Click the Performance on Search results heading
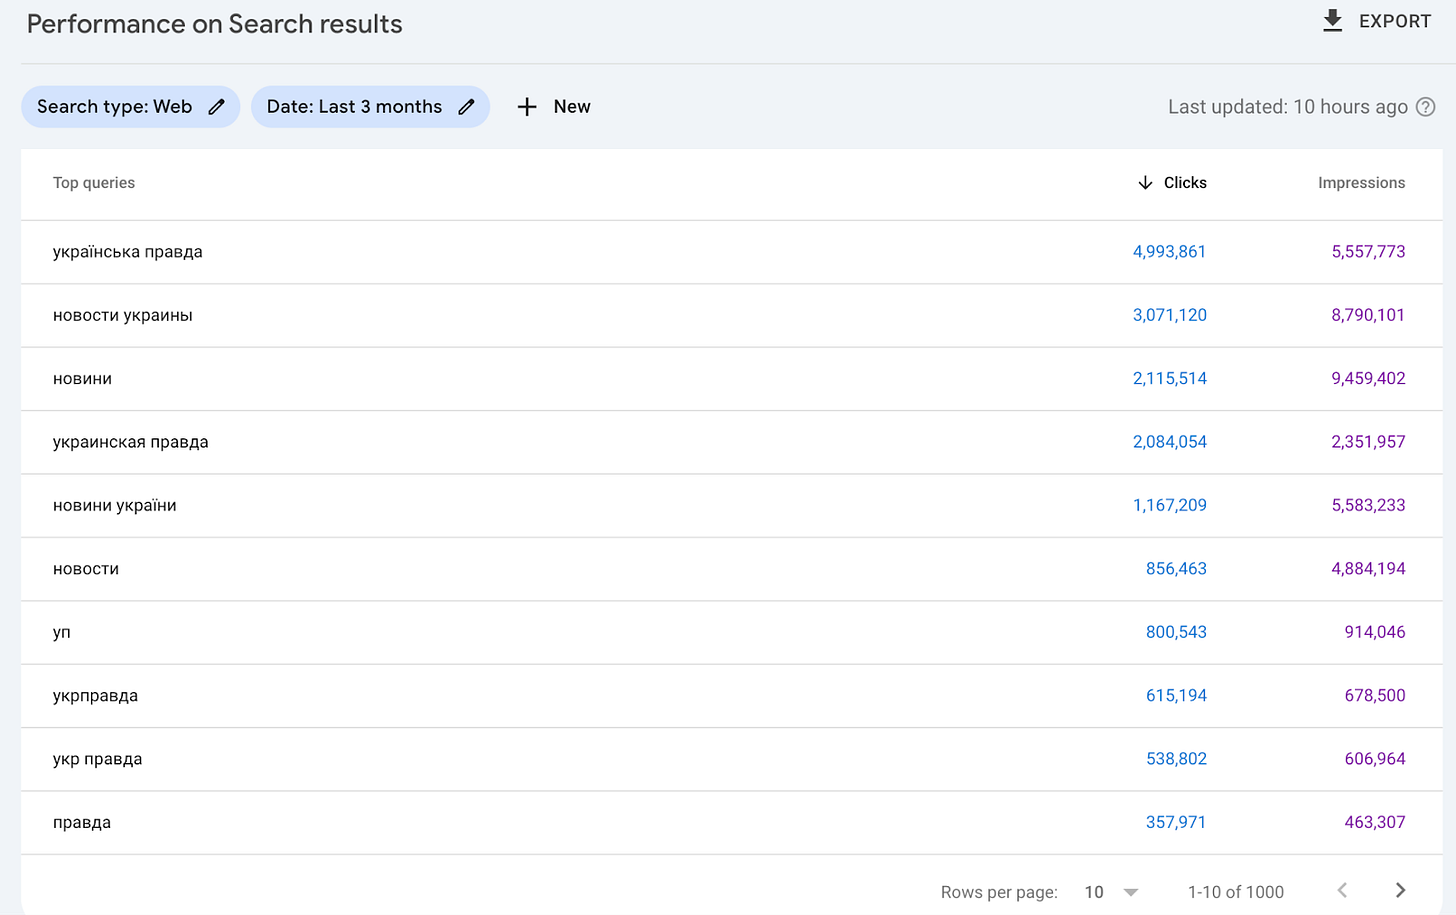 [x=214, y=24]
